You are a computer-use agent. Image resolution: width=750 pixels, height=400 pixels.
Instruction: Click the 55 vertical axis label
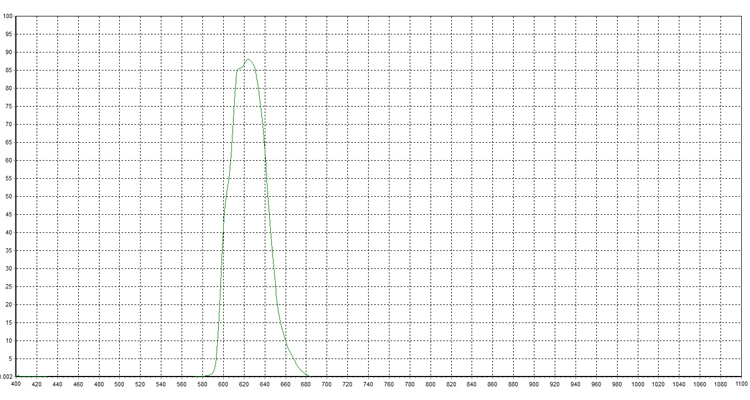click(x=9, y=178)
